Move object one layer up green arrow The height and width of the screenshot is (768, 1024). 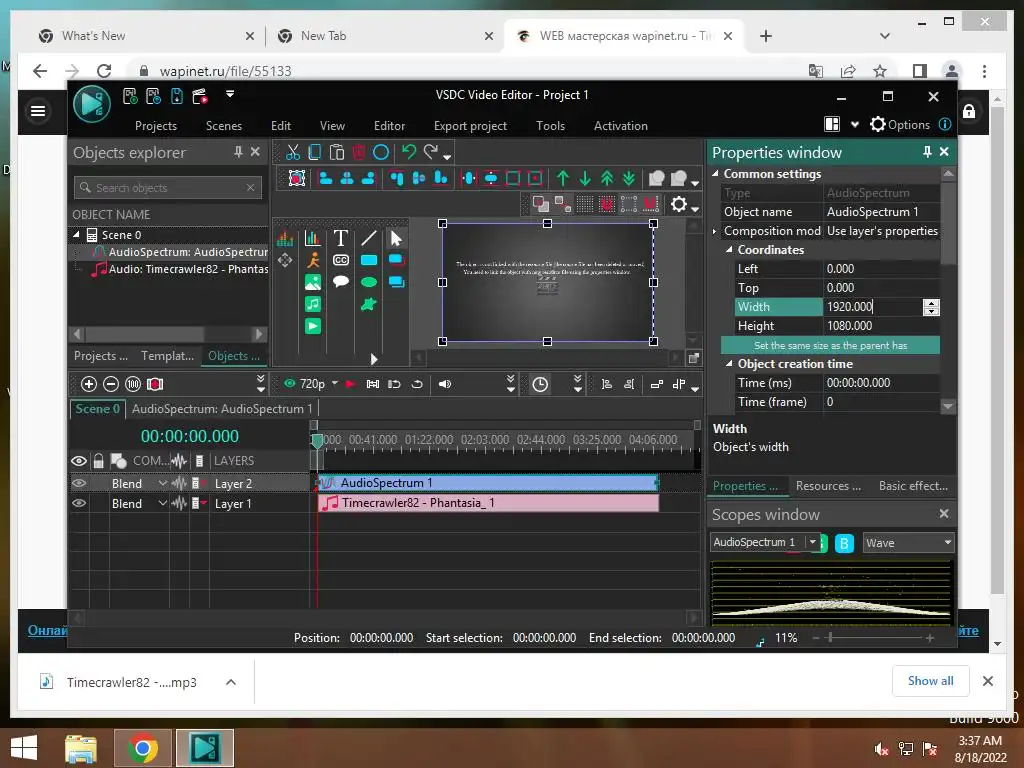pos(563,178)
